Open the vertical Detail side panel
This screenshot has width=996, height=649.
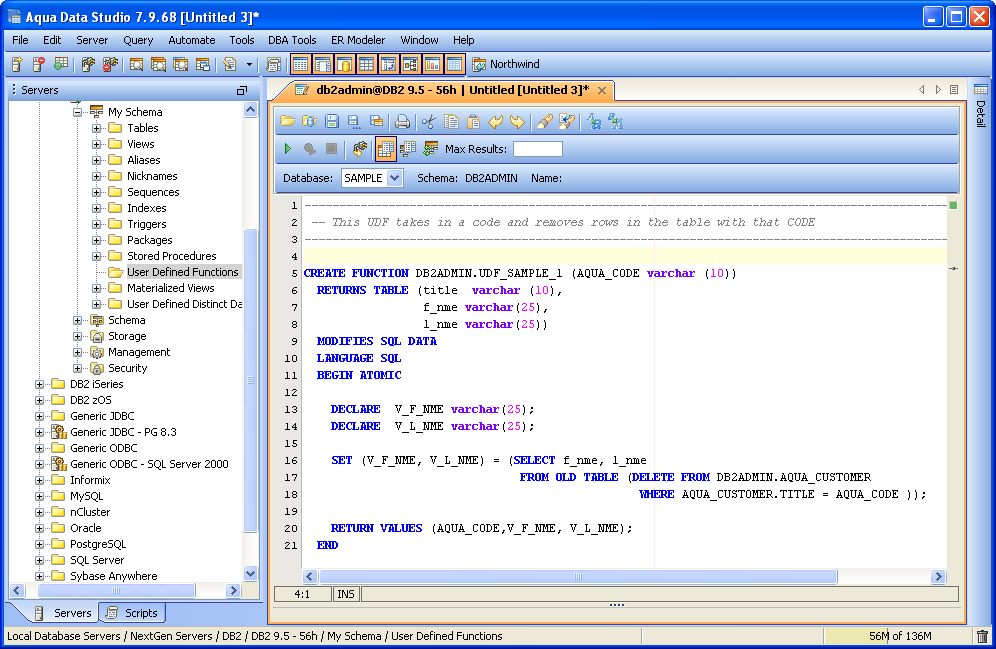tap(980, 110)
